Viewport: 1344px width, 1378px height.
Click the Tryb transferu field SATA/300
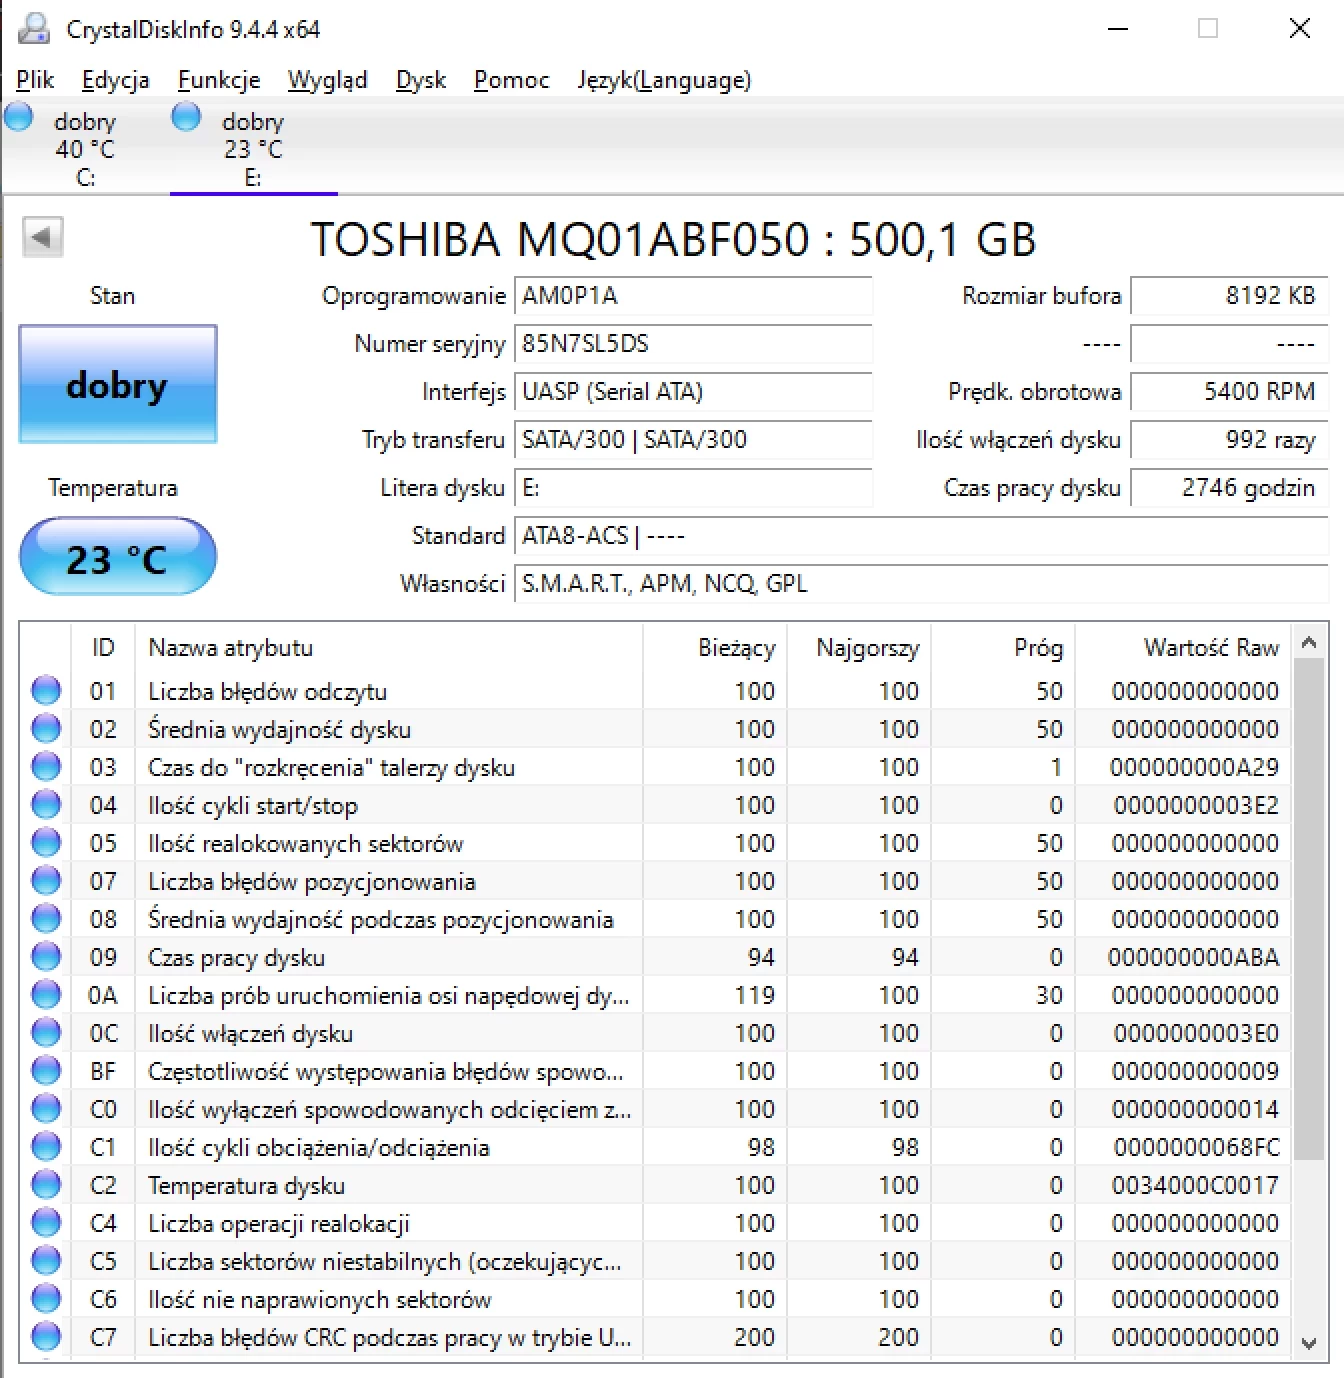693,440
